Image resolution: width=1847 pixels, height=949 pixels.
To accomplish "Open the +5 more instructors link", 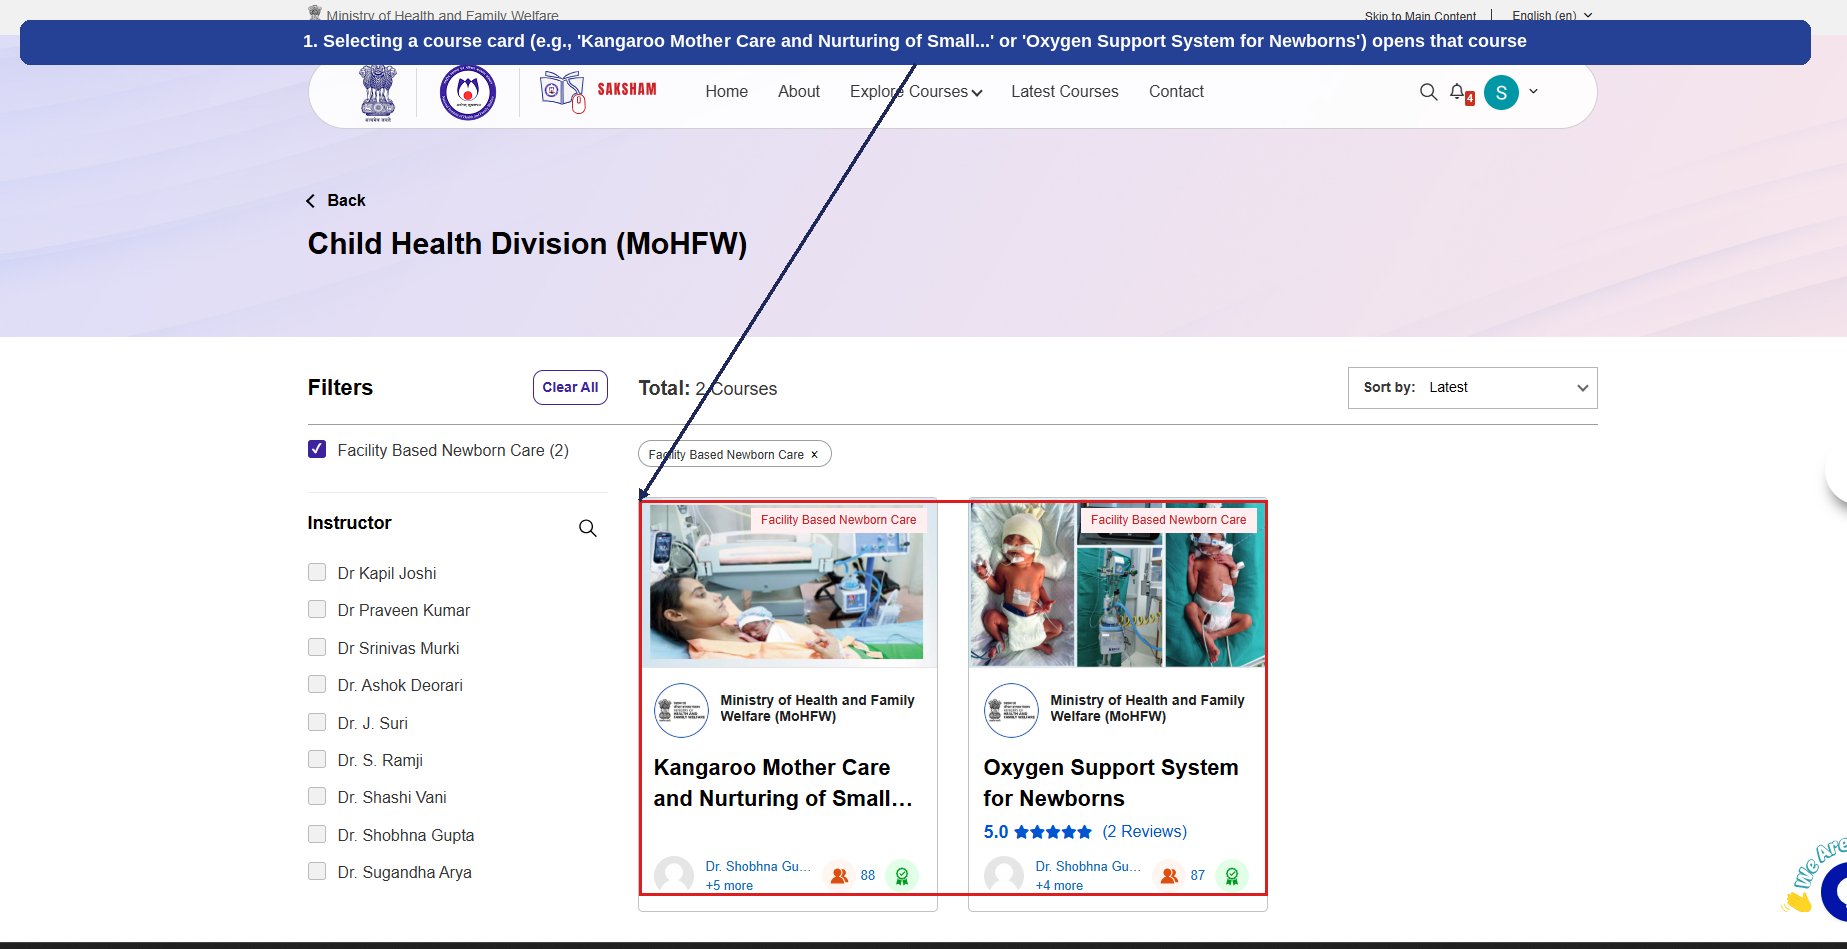I will [x=729, y=886].
